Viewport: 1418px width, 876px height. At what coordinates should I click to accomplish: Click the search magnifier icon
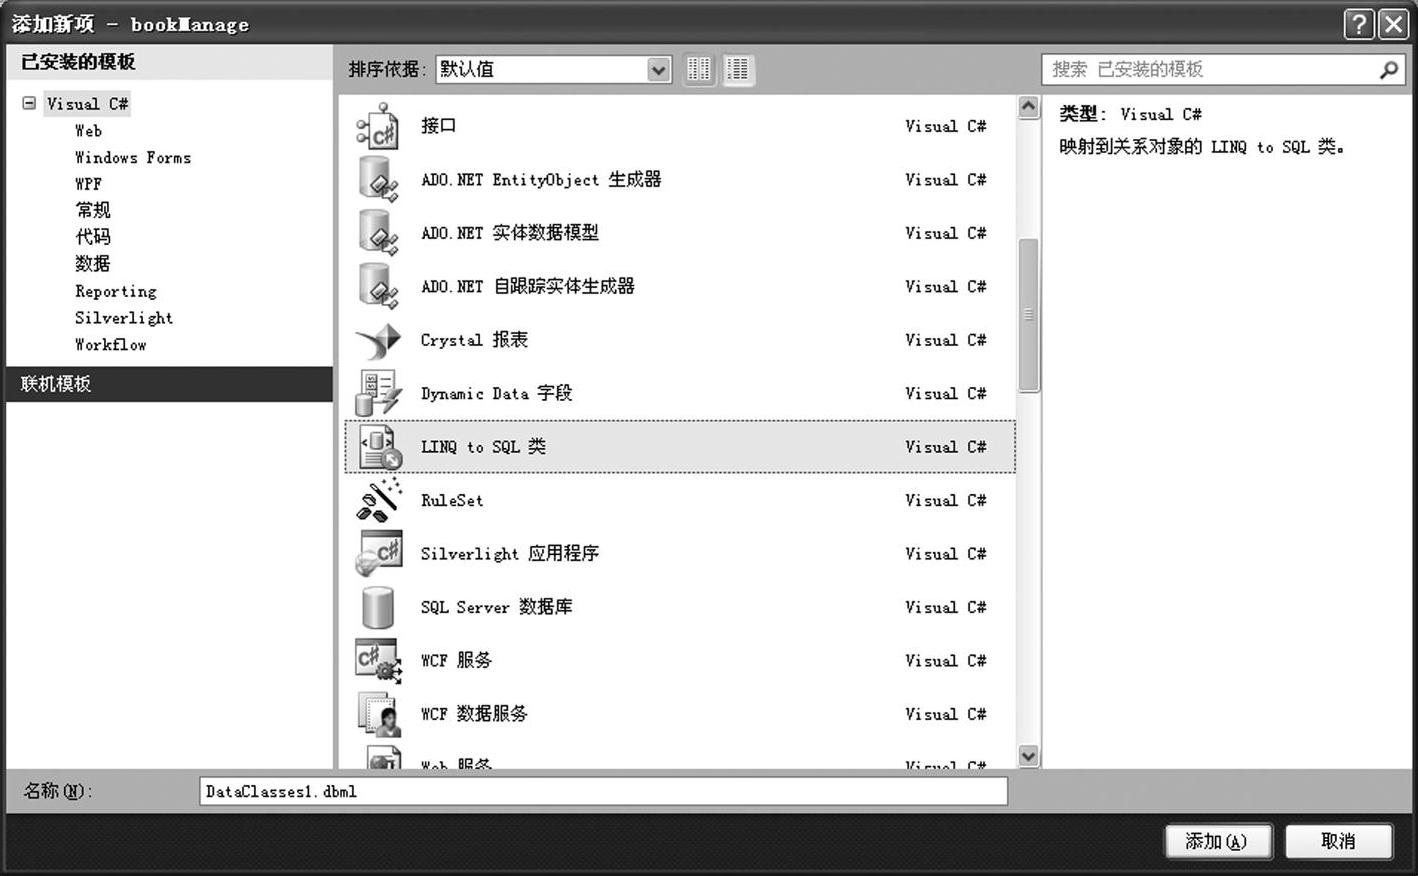(x=1388, y=69)
